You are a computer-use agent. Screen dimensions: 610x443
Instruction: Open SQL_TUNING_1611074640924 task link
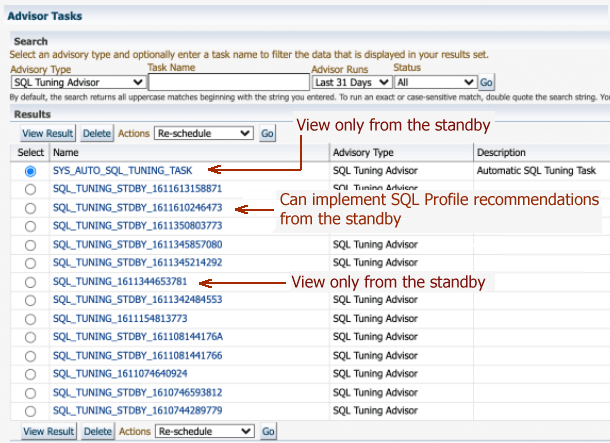pos(120,373)
